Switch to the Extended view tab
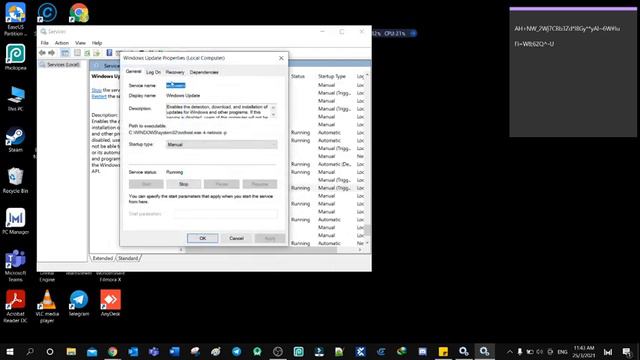Viewport: 640px width, 360px height. (x=102, y=258)
